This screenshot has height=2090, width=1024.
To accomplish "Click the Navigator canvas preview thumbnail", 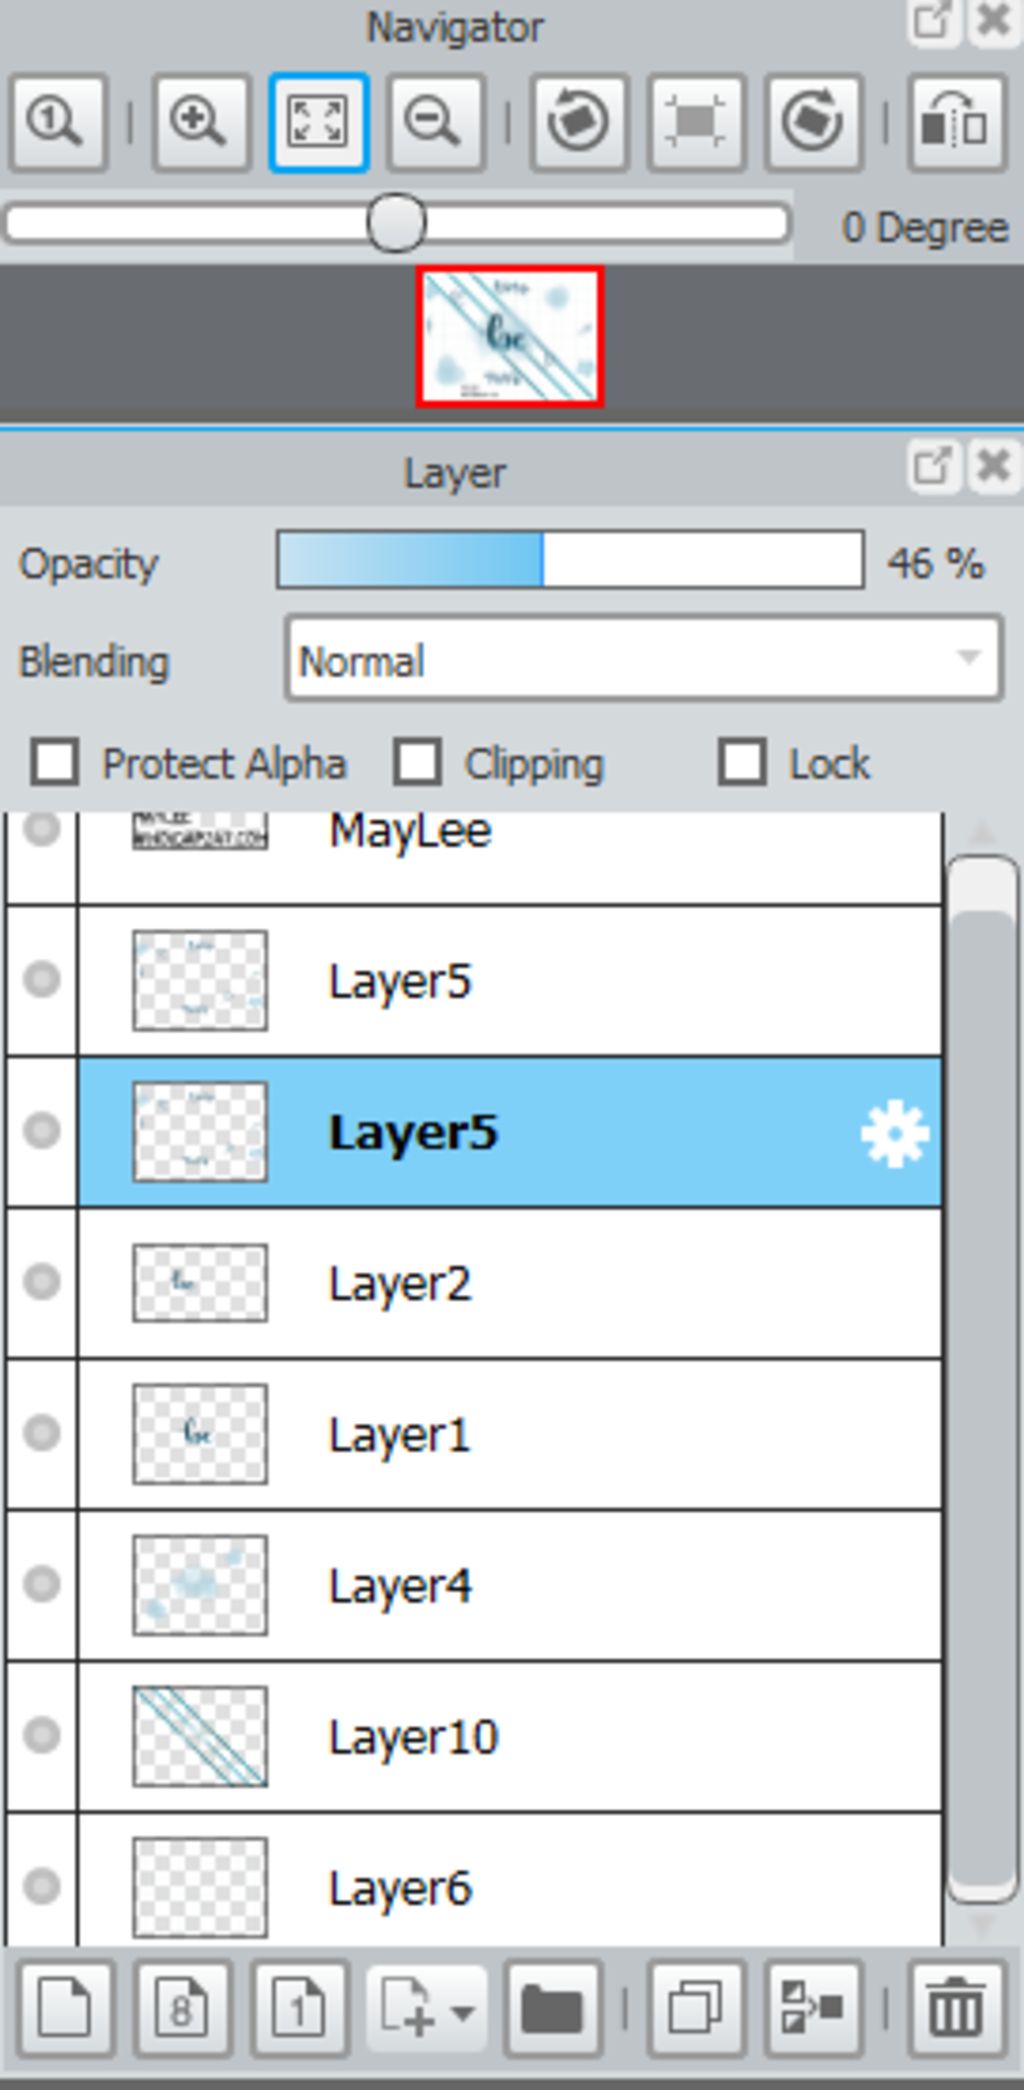I will 510,337.
